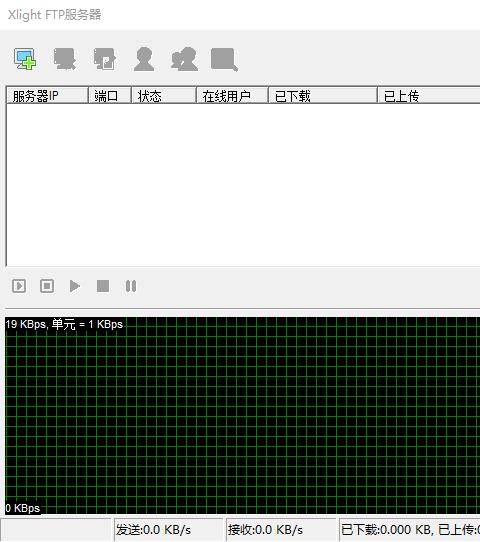
Task: Click the 19 KBps graph scale label
Action: pos(64,324)
